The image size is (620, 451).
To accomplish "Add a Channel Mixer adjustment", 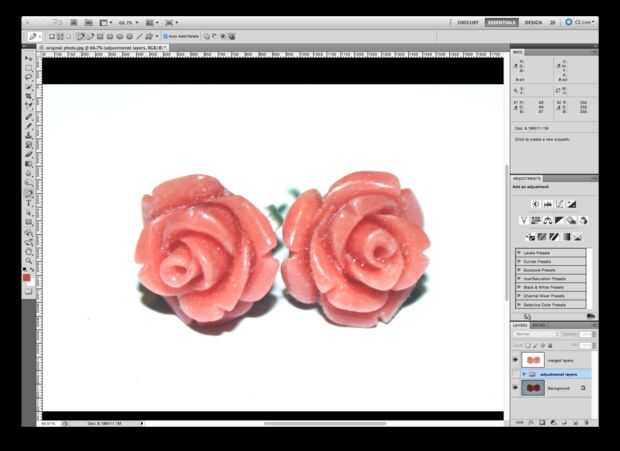I will point(583,220).
